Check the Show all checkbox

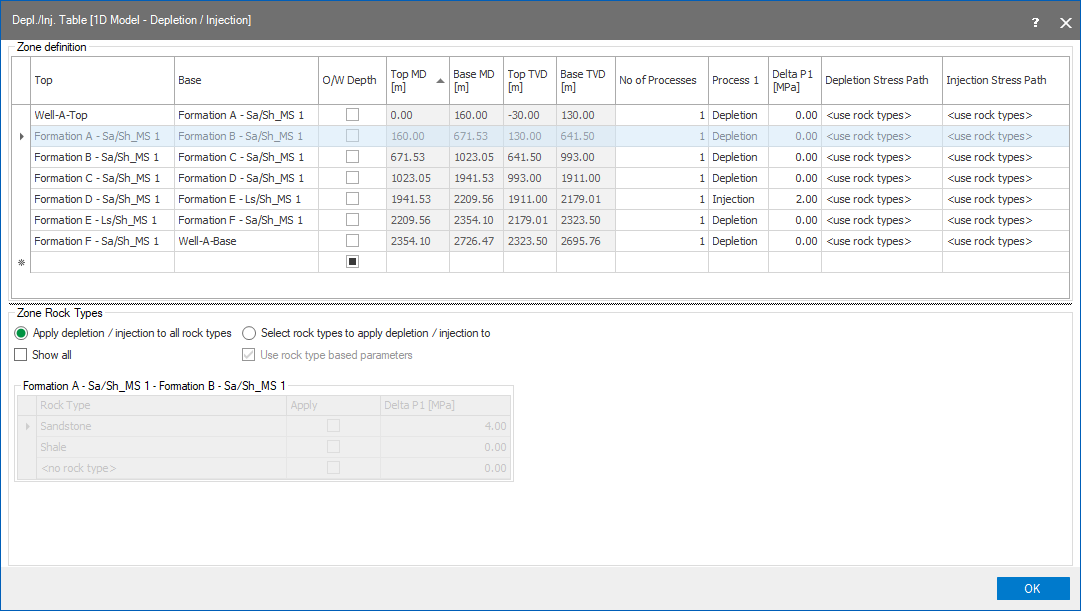click(21, 355)
